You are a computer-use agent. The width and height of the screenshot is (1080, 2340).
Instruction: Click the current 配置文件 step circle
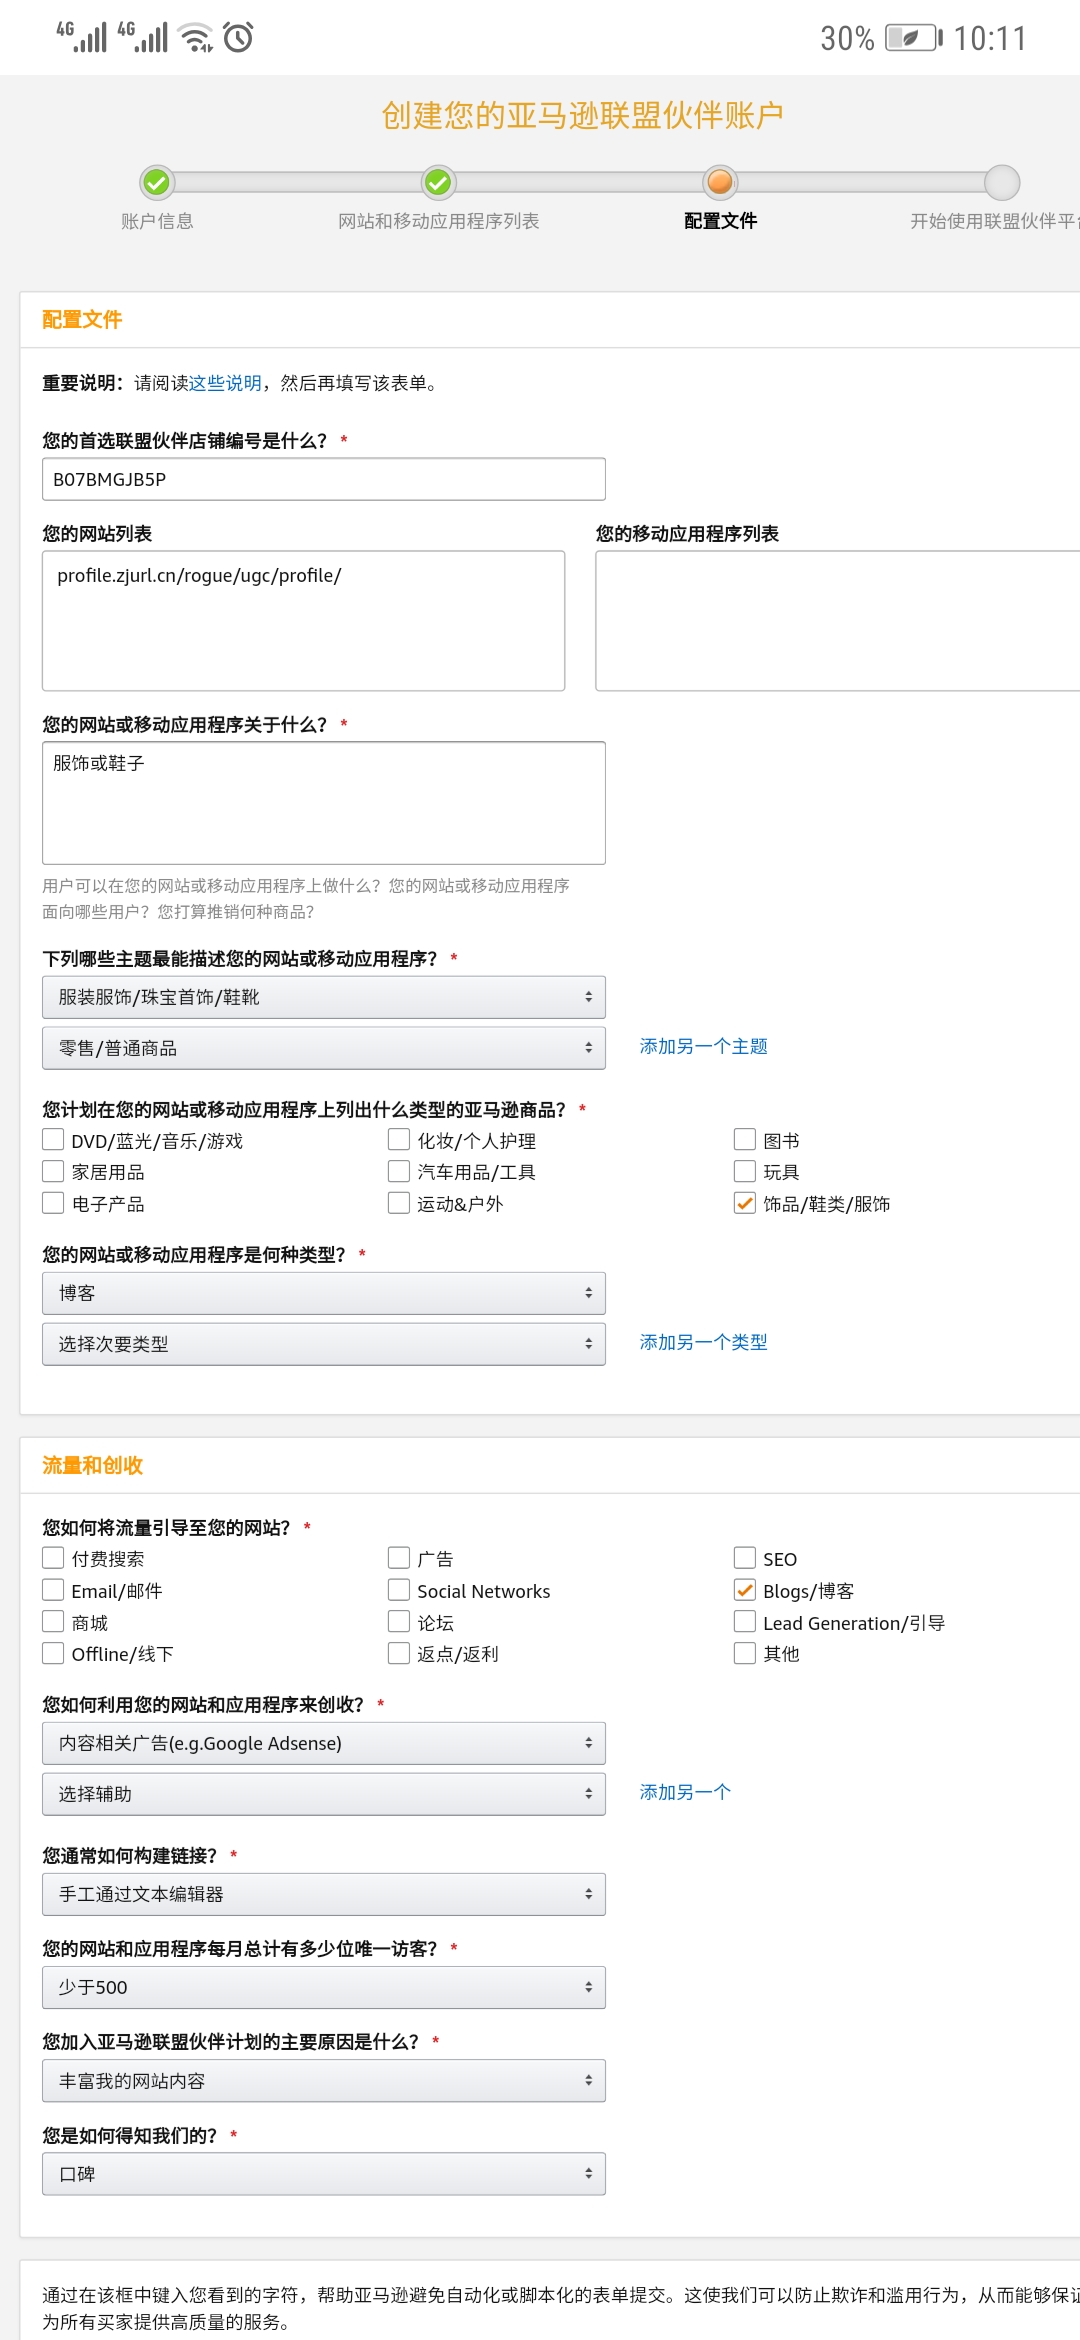[x=720, y=182]
